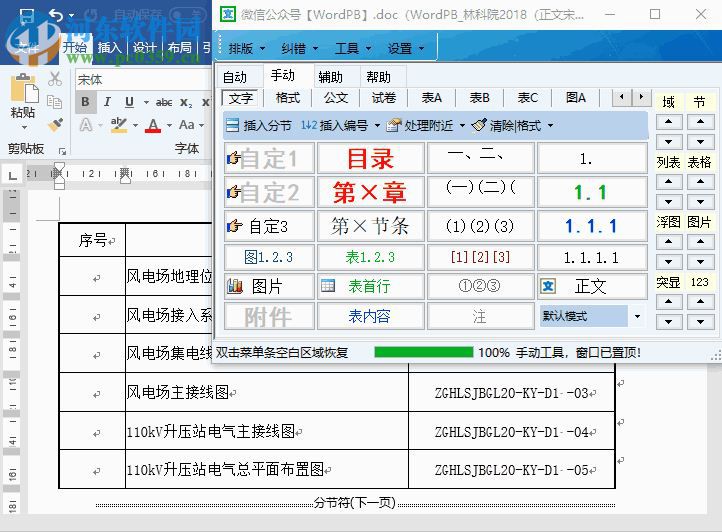
Task: Click down arrow below 表格 label
Action: point(700,201)
